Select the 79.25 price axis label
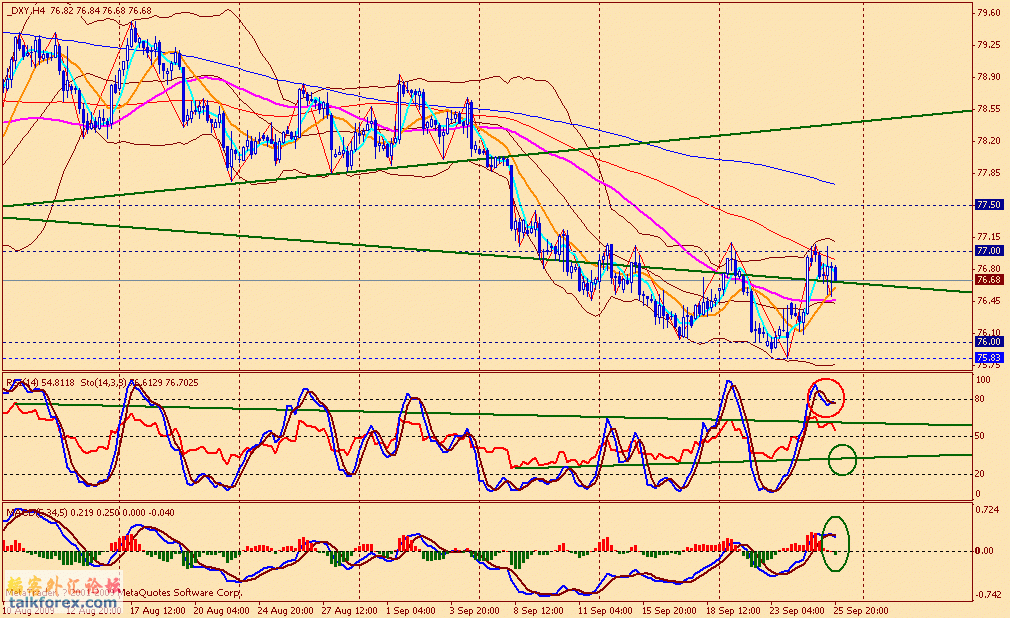1010x618 pixels. 988,44
